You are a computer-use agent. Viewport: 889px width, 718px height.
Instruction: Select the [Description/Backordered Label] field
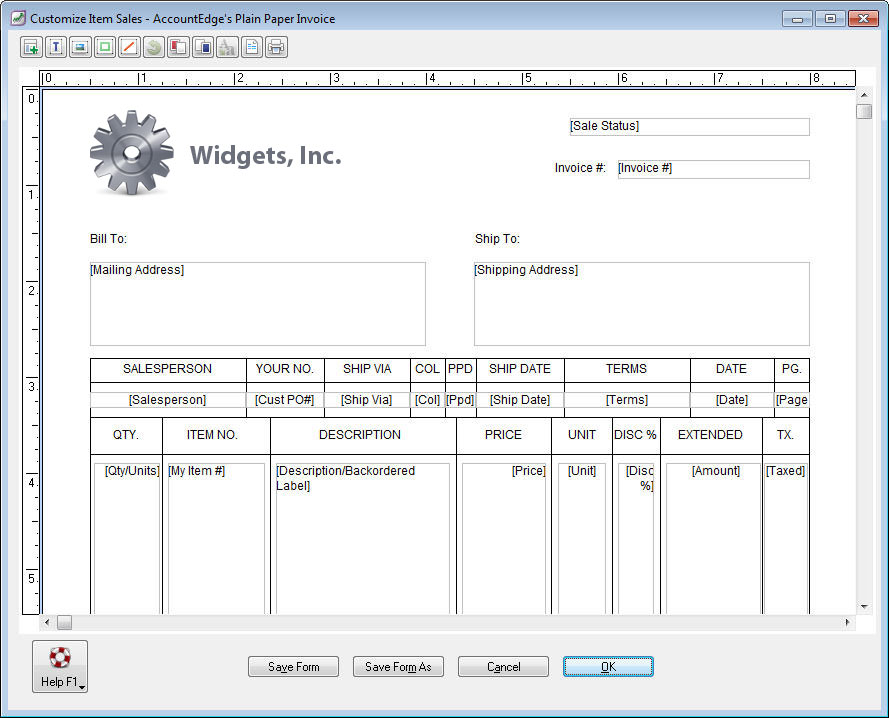[x=363, y=538]
